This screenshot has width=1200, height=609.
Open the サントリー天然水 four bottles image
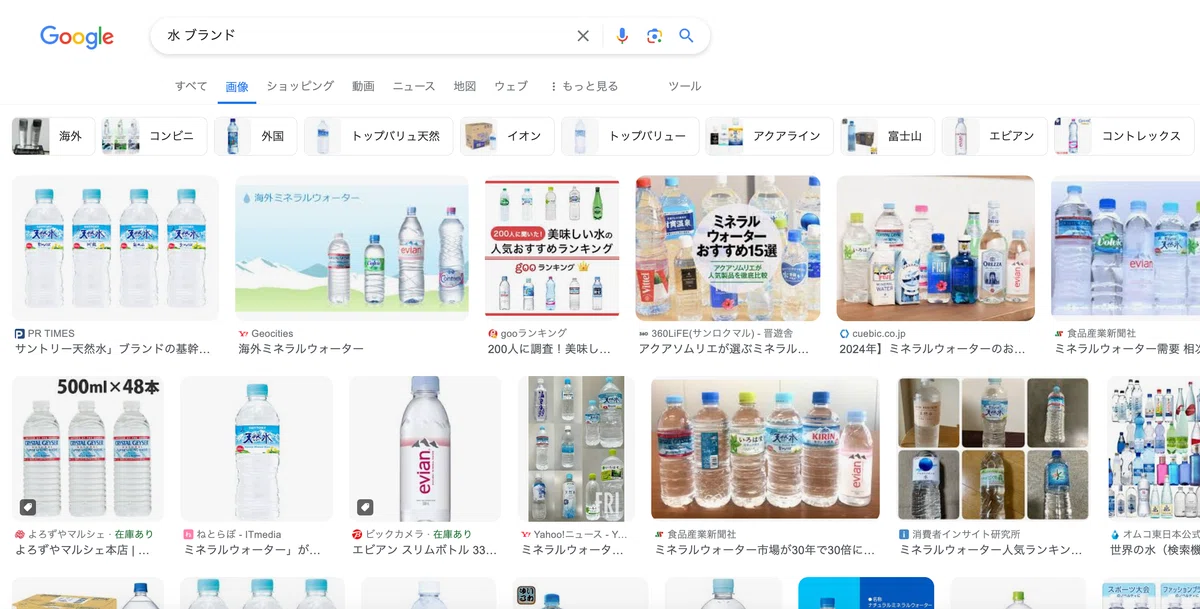click(115, 248)
